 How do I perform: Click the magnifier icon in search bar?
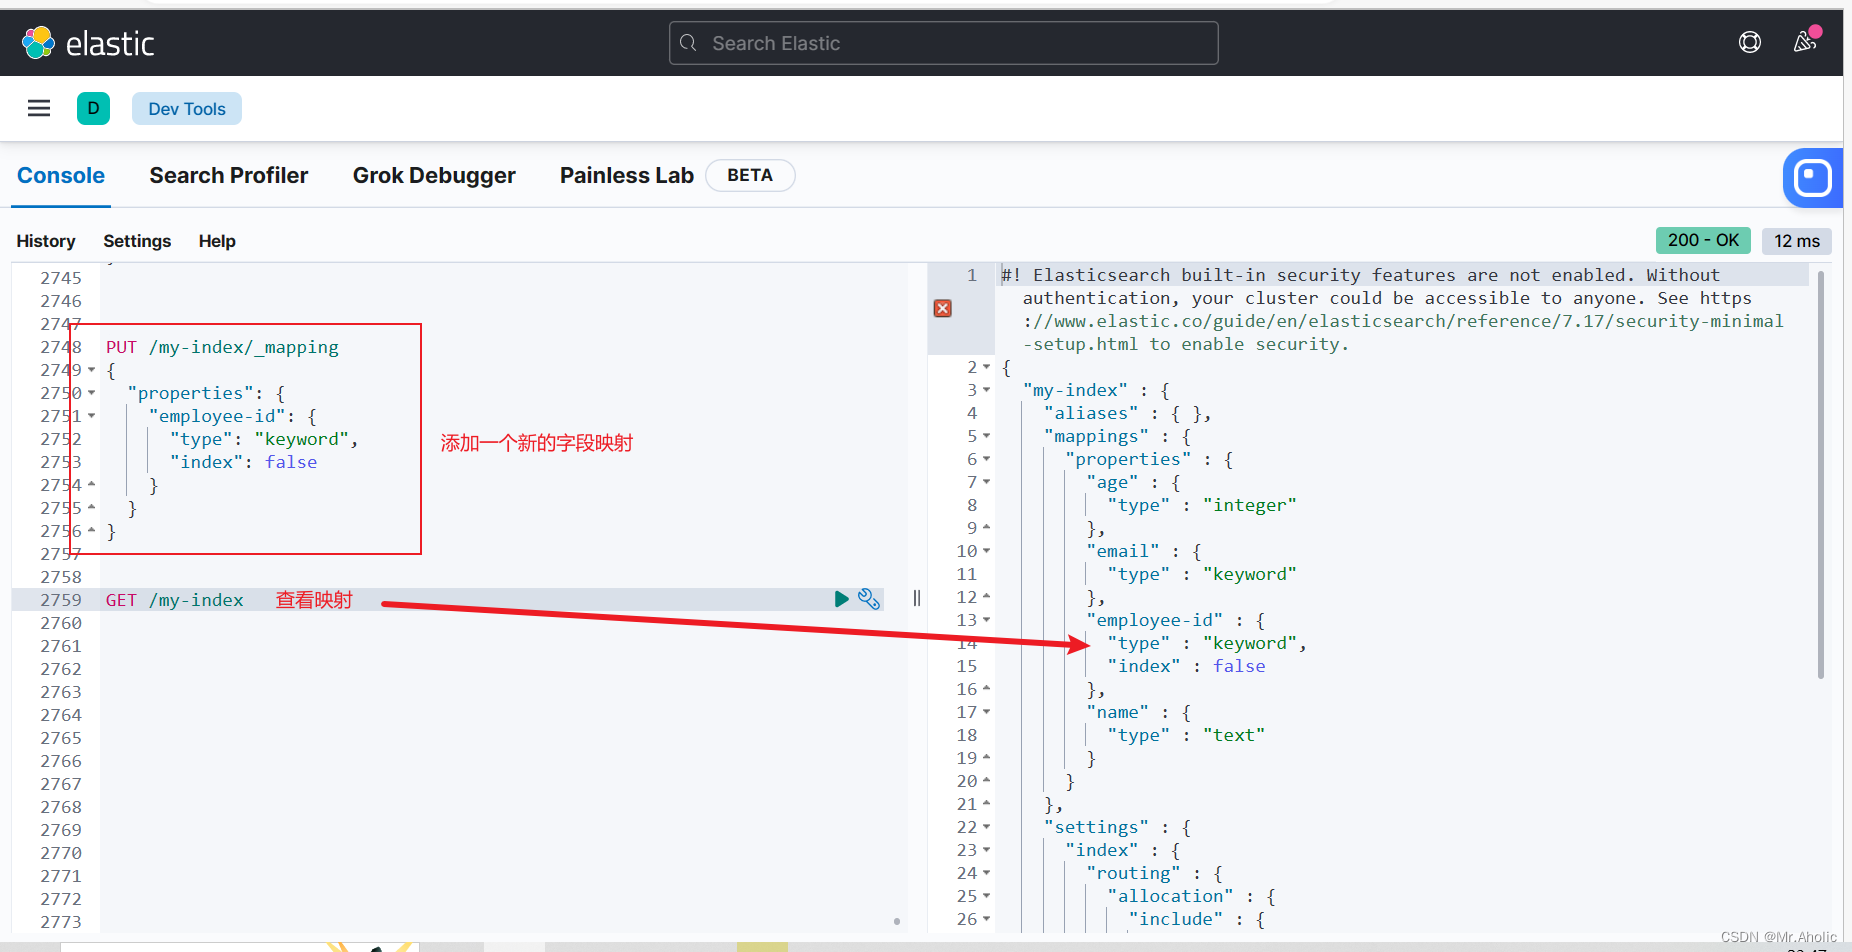pos(688,43)
